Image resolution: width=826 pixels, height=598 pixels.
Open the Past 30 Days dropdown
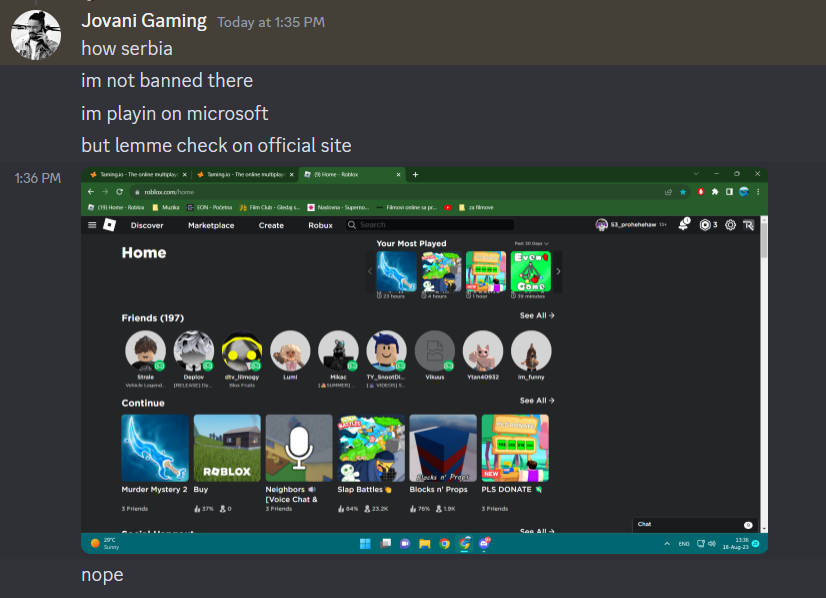(x=532, y=243)
